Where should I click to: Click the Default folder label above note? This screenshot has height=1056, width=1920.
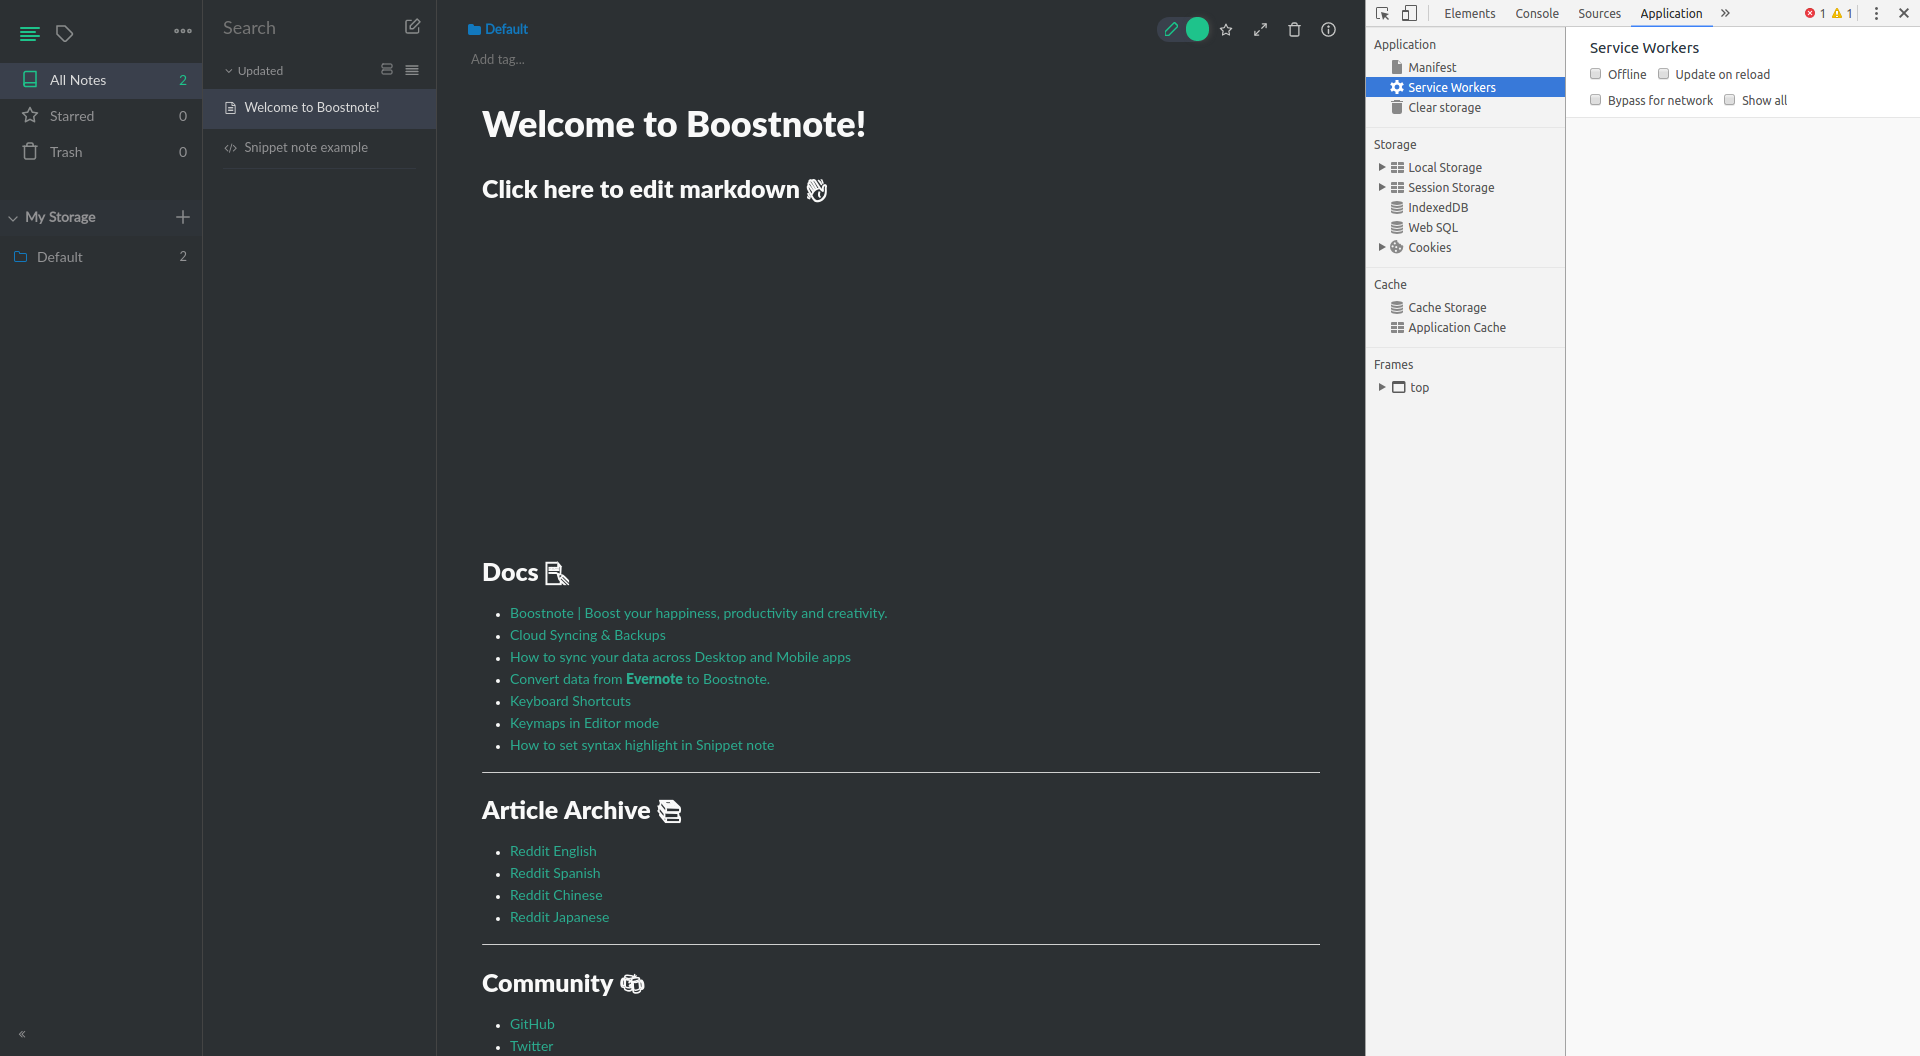[498, 29]
